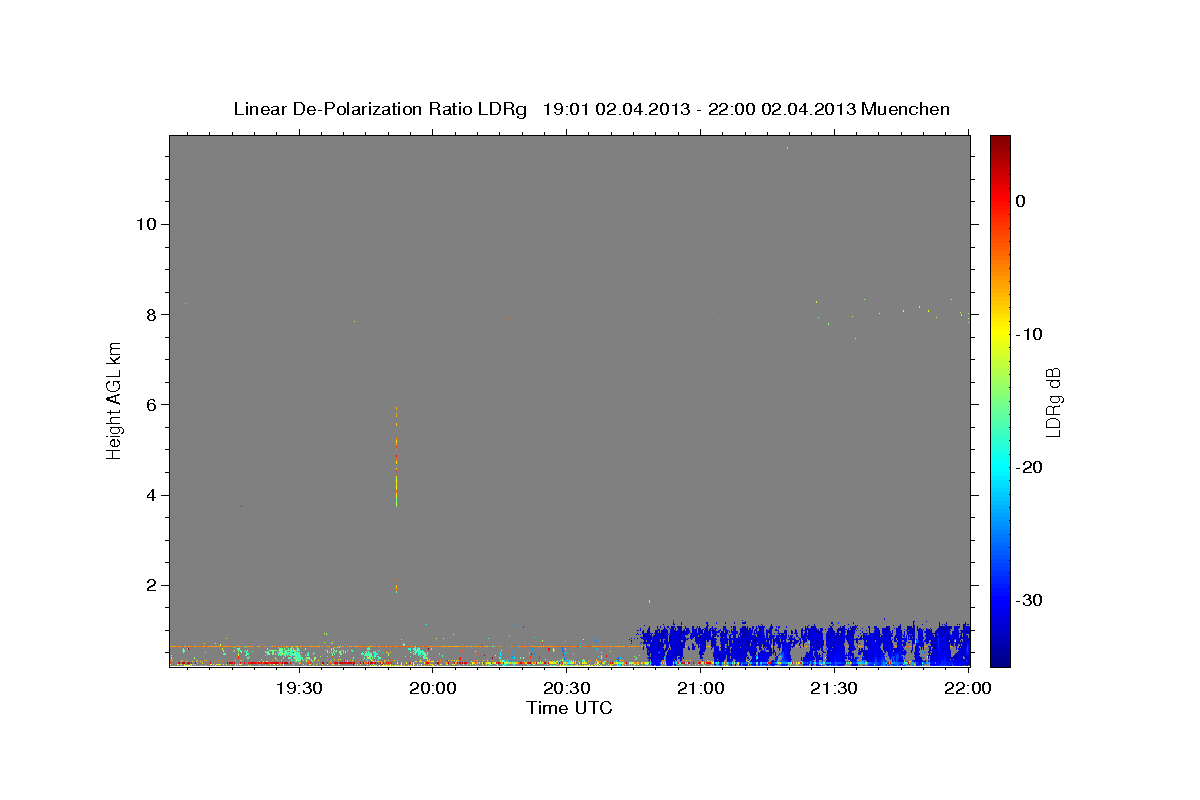Click the horizontal orange line near the plot bottom
Viewport: 1200px width, 800px height.
404,646
